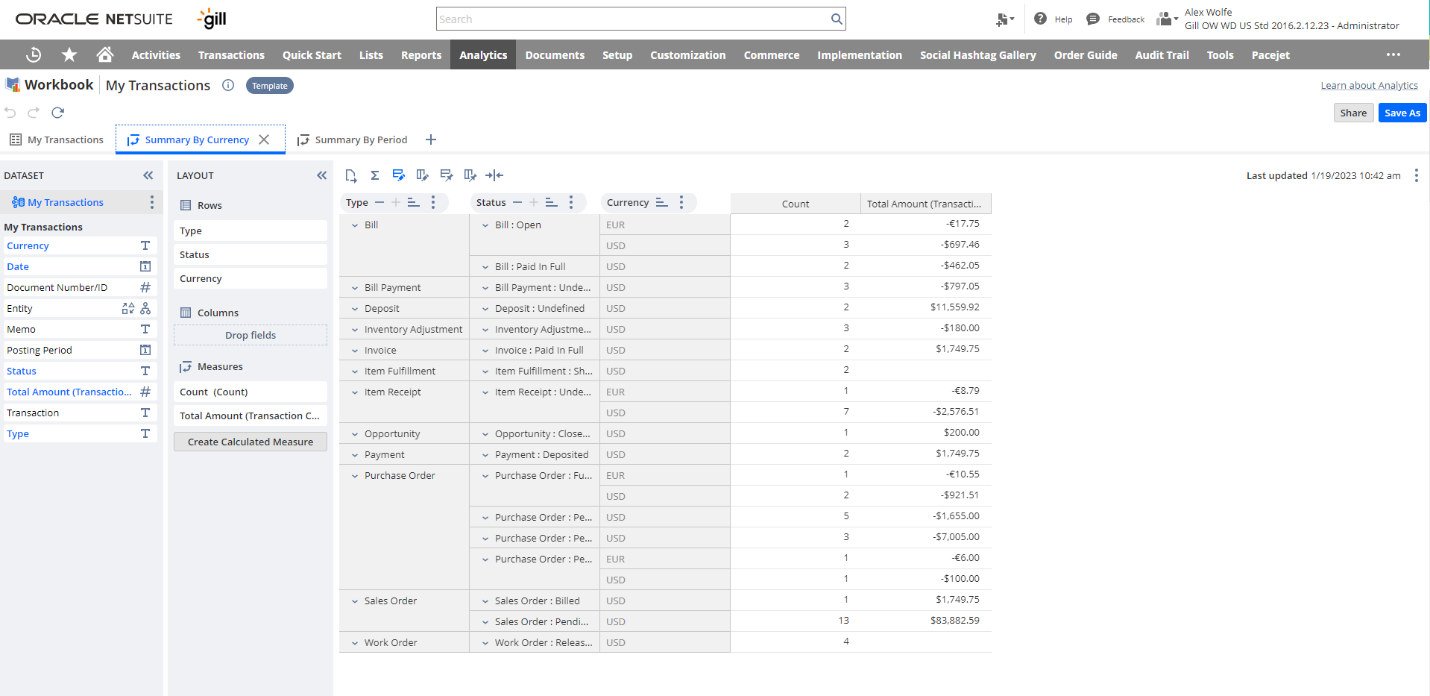Click the sort icon on the Currency column header
The image size is (1430, 696).
tap(660, 202)
